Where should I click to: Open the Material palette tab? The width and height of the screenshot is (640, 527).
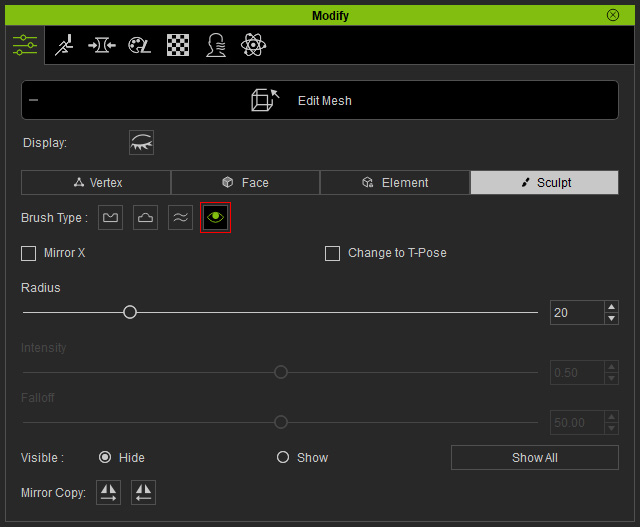[x=139, y=45]
